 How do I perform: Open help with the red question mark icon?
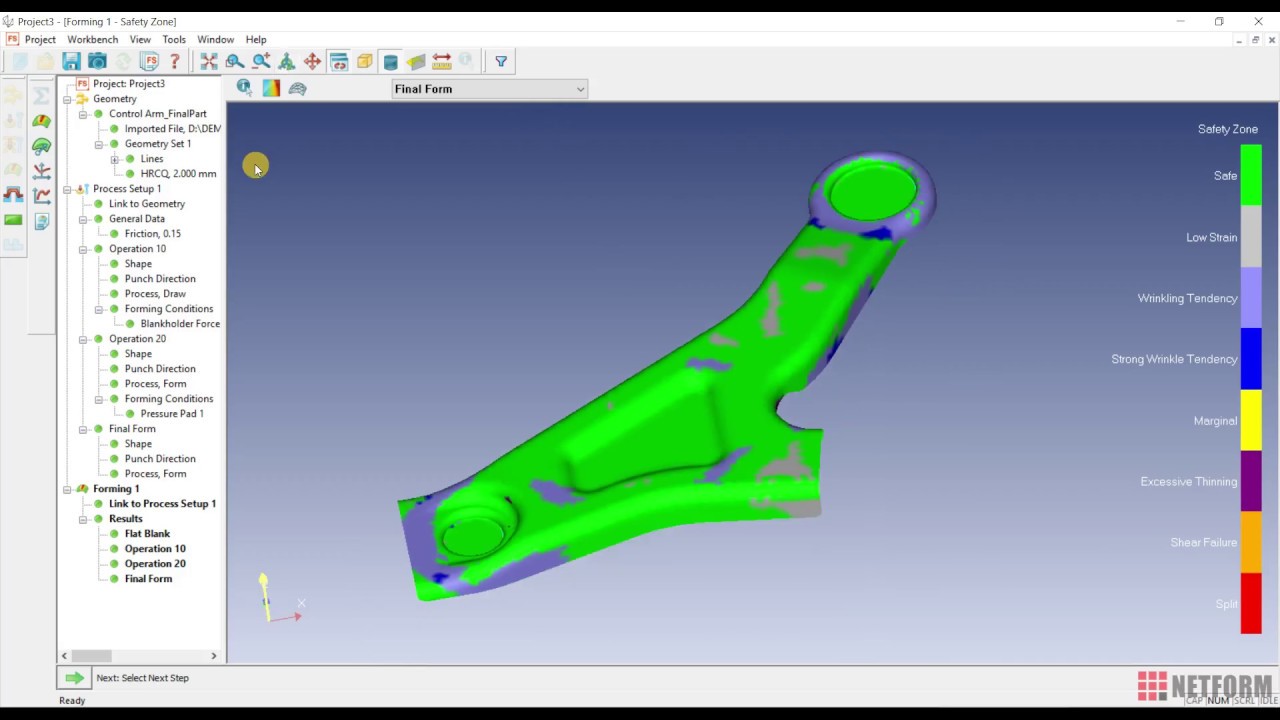175,61
